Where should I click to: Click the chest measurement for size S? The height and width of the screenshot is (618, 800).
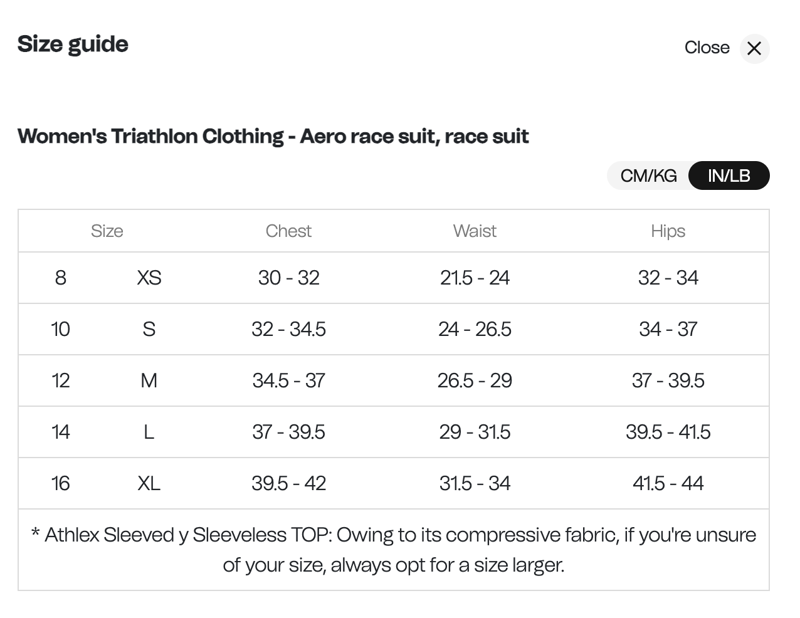[288, 329]
